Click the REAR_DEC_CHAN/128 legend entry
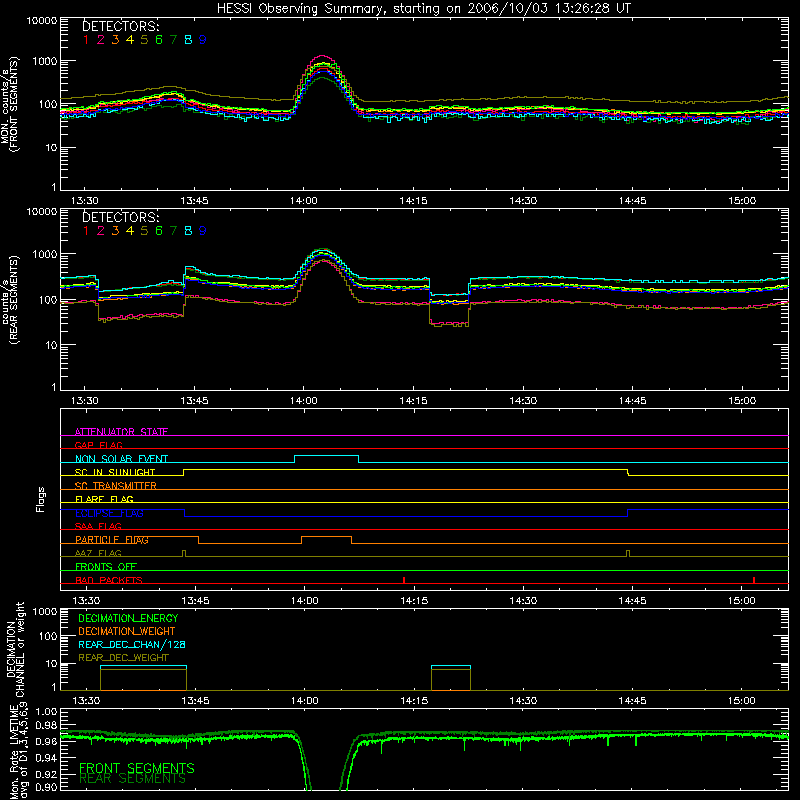Viewport: 800px width, 800px height. [132, 644]
